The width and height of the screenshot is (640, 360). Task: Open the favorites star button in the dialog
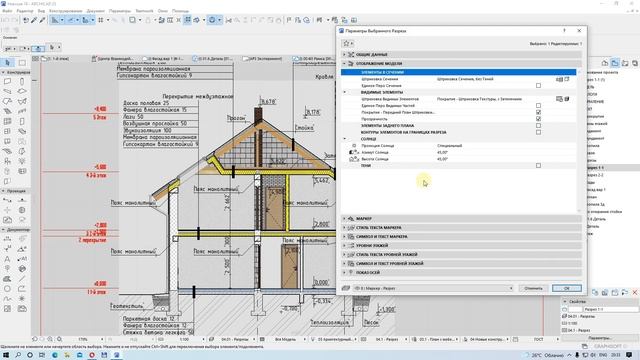[348, 43]
